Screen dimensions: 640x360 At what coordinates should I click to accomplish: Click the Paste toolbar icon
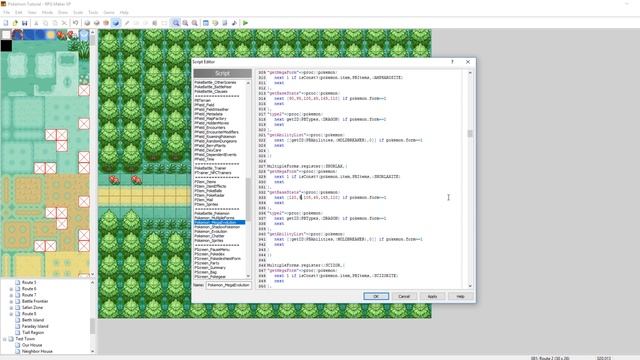(55, 23)
